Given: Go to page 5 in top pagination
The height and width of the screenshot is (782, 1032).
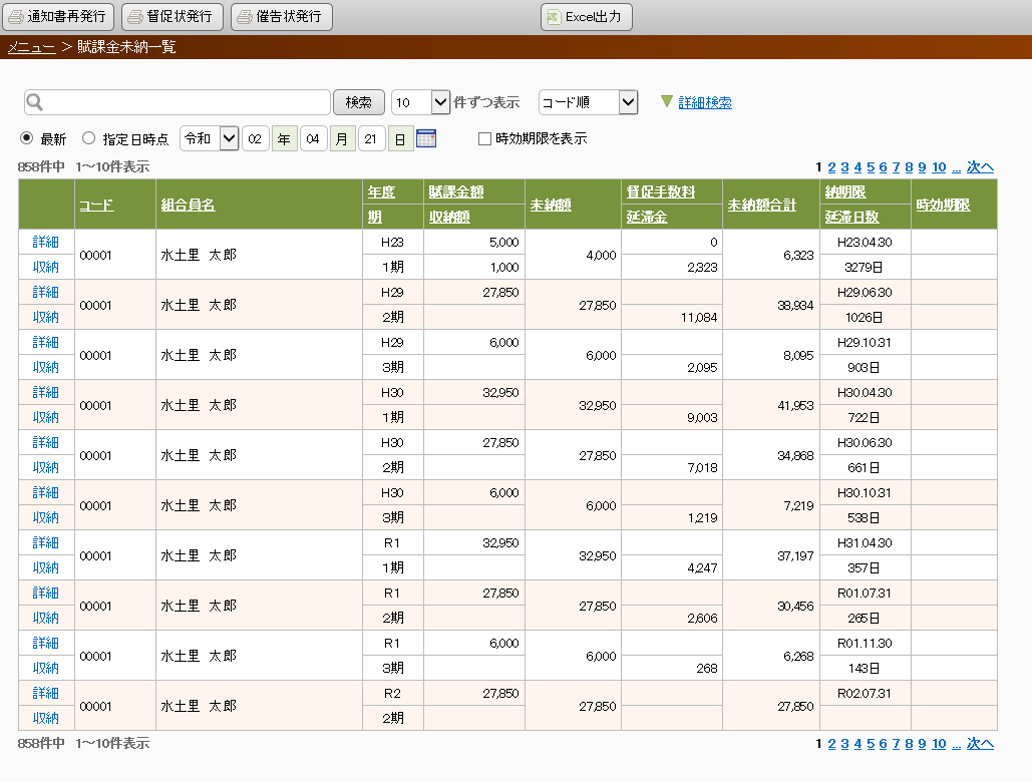Looking at the screenshot, I should coord(871,167).
